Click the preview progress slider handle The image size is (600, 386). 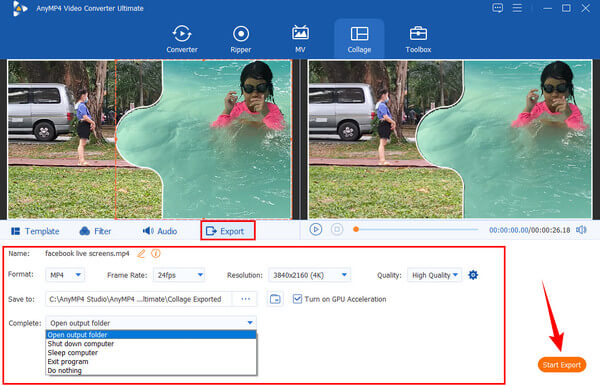pyautogui.click(x=356, y=230)
